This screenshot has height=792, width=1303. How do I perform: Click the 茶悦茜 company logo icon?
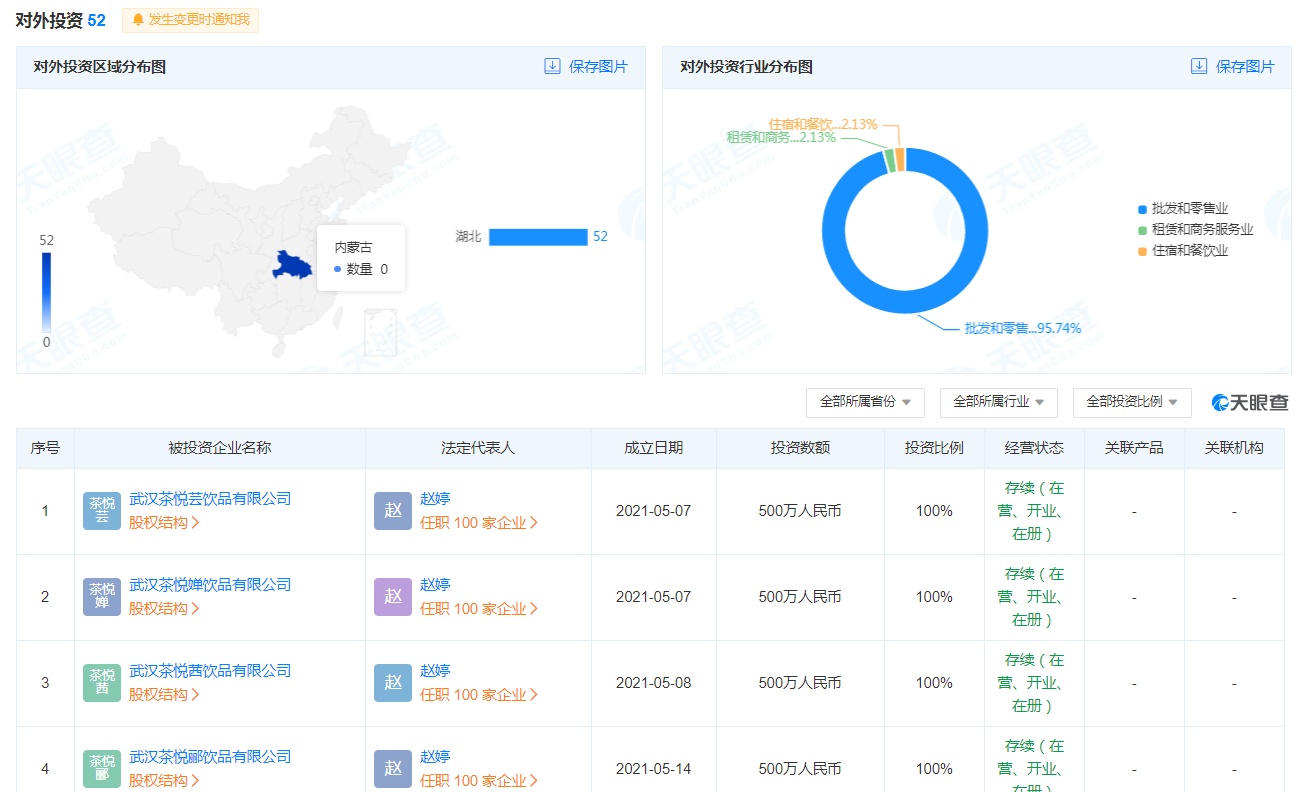[102, 683]
